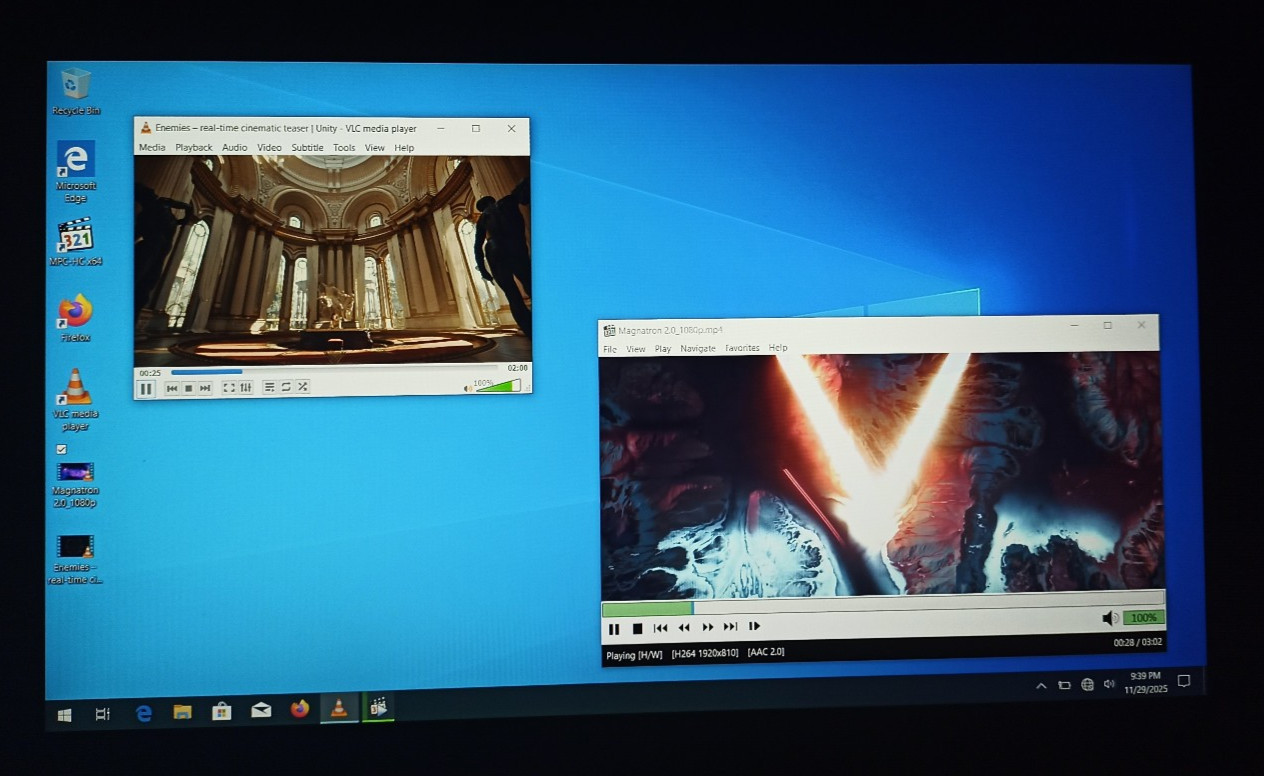
Task: Pause playback in MPC-HC player
Action: 614,629
